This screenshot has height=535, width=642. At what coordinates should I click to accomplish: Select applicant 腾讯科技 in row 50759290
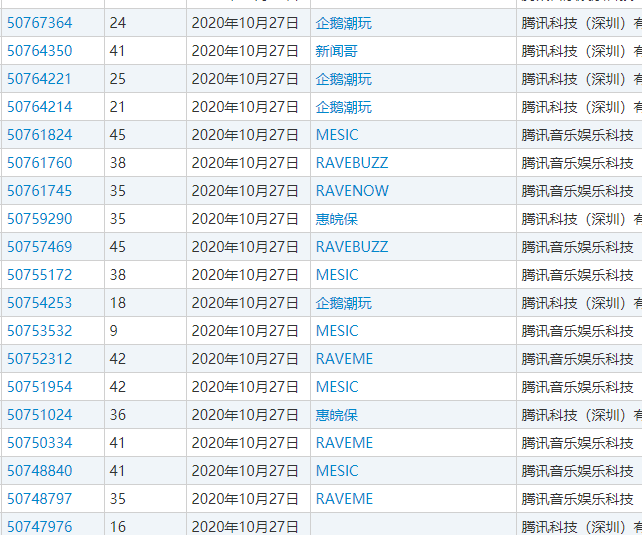[x=579, y=219]
